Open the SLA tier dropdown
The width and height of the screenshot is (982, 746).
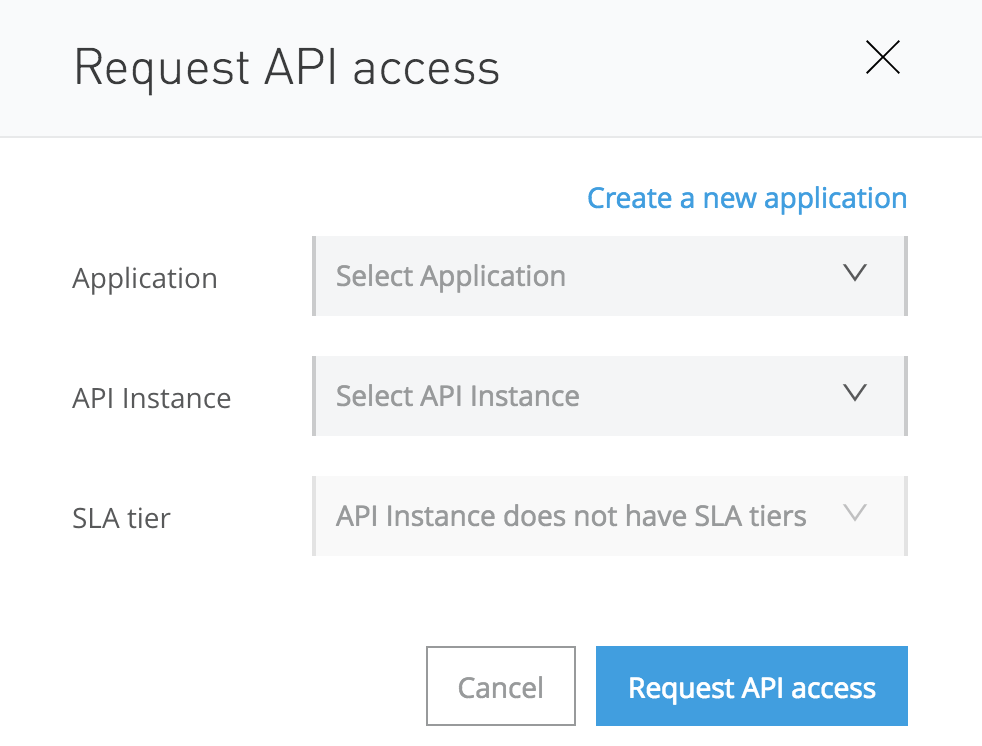click(x=609, y=516)
